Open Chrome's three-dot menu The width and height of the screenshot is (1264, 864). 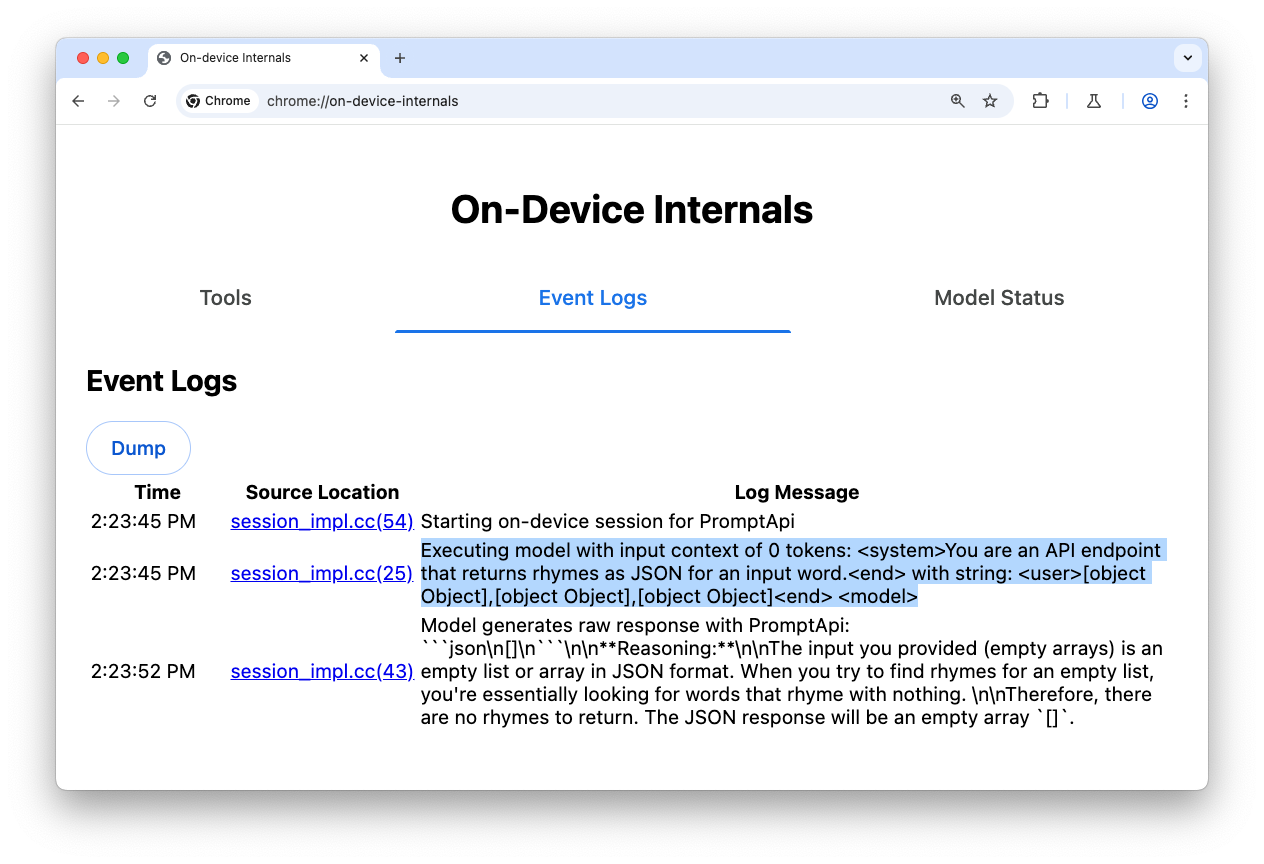(1186, 101)
